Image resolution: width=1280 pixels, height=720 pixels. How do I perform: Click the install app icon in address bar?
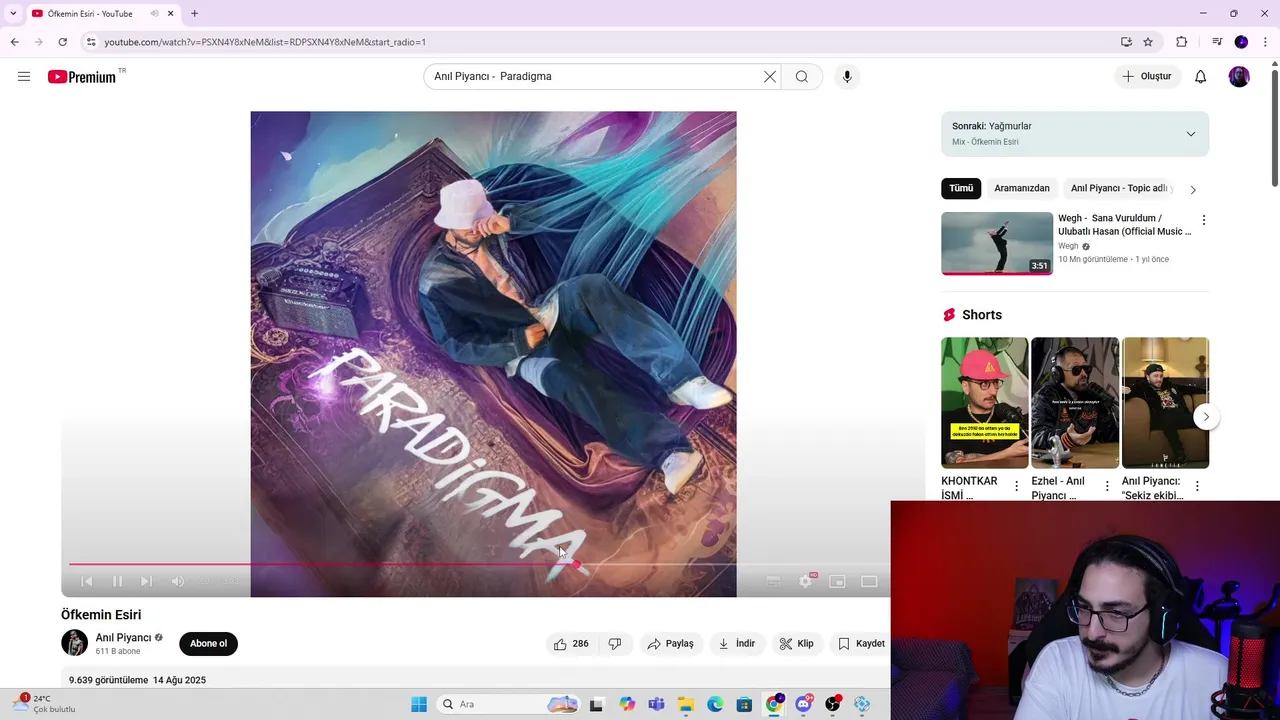[x=1126, y=42]
